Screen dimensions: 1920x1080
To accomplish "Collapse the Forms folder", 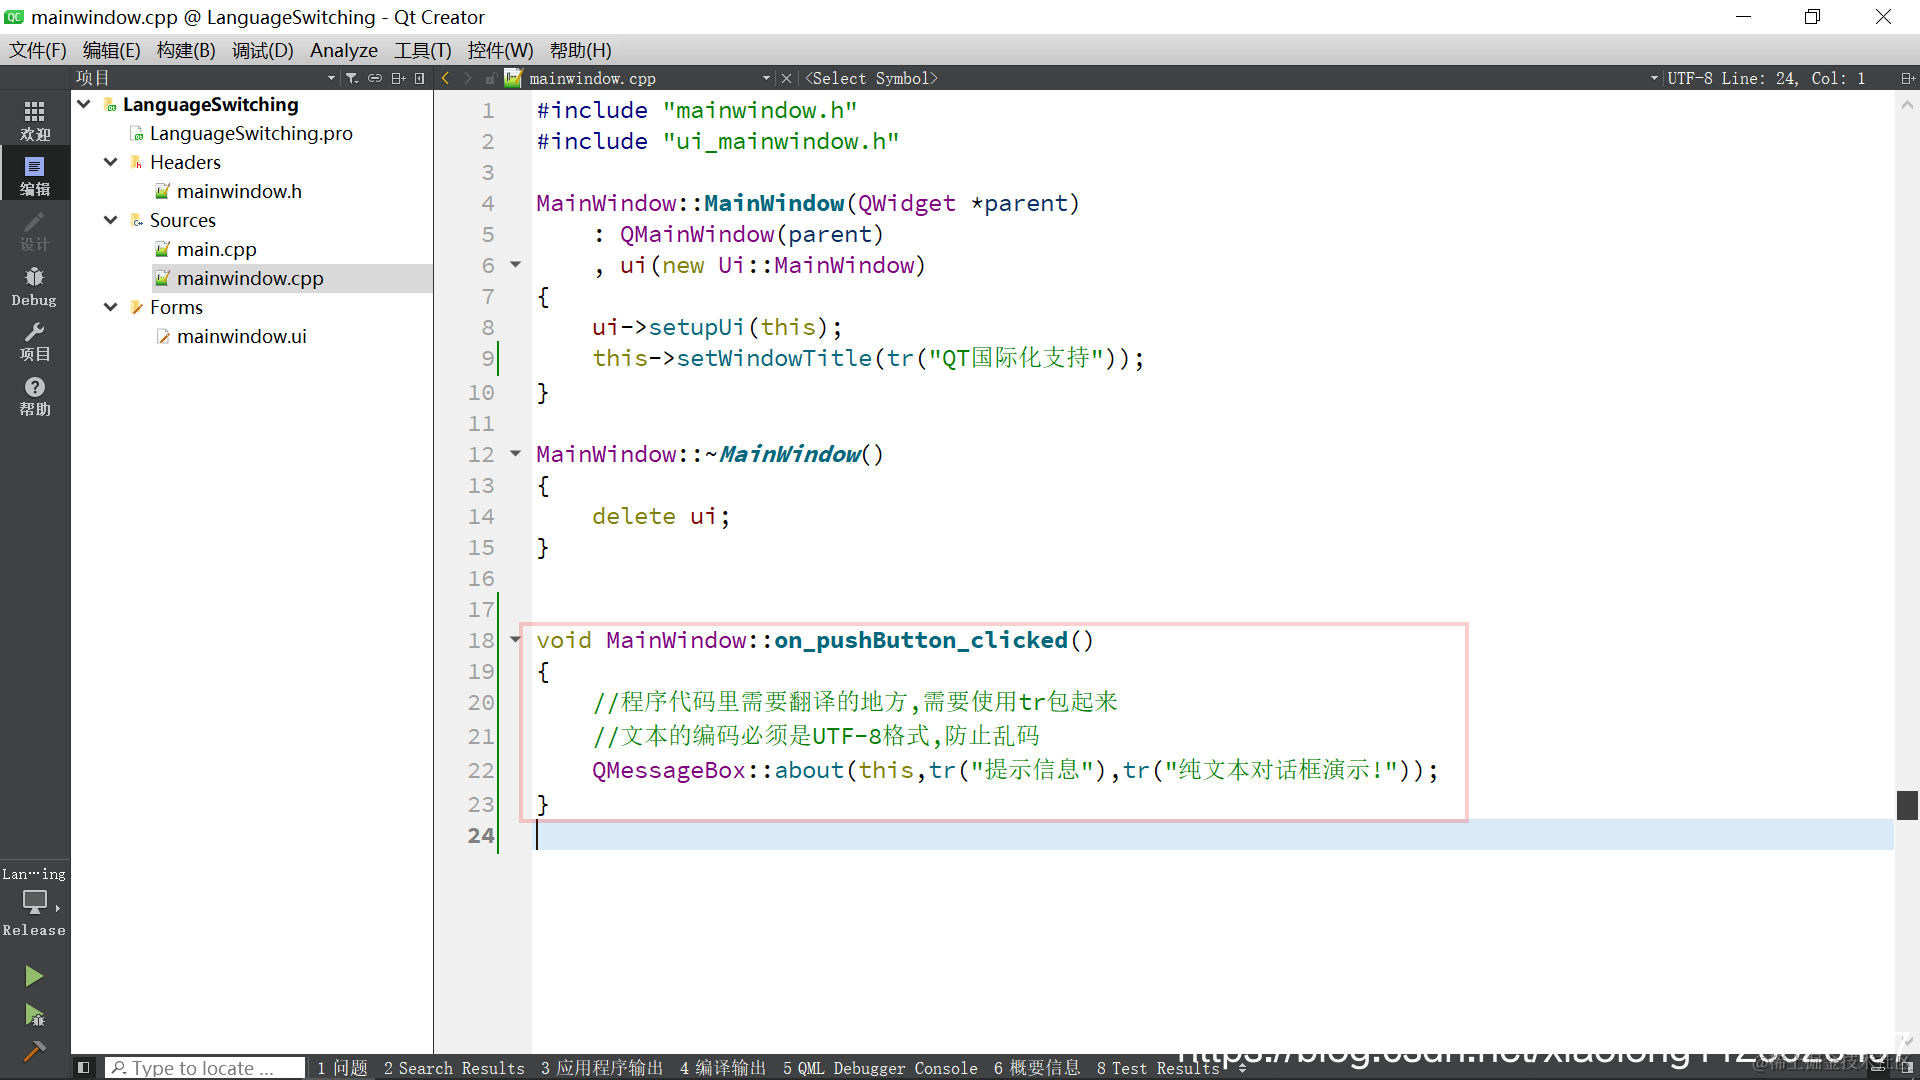I will 110,307.
